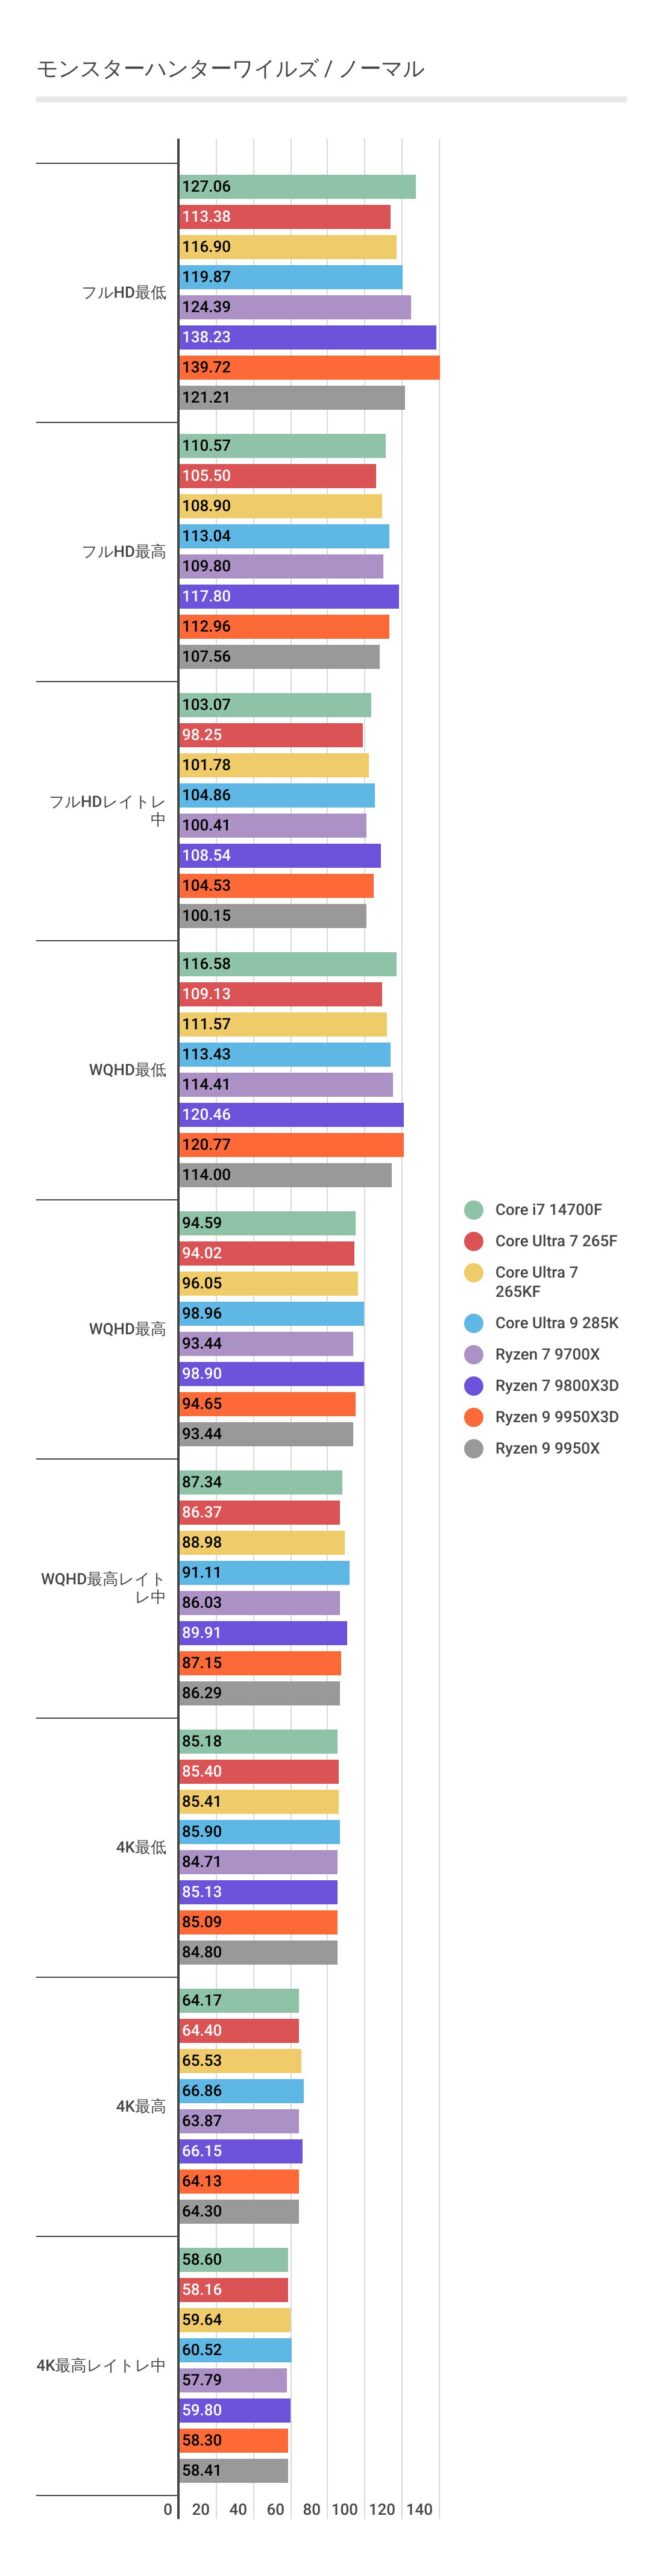Click the orange bar labeled 120.77
Viewport: 663px width, 2560px height.
click(x=291, y=1144)
